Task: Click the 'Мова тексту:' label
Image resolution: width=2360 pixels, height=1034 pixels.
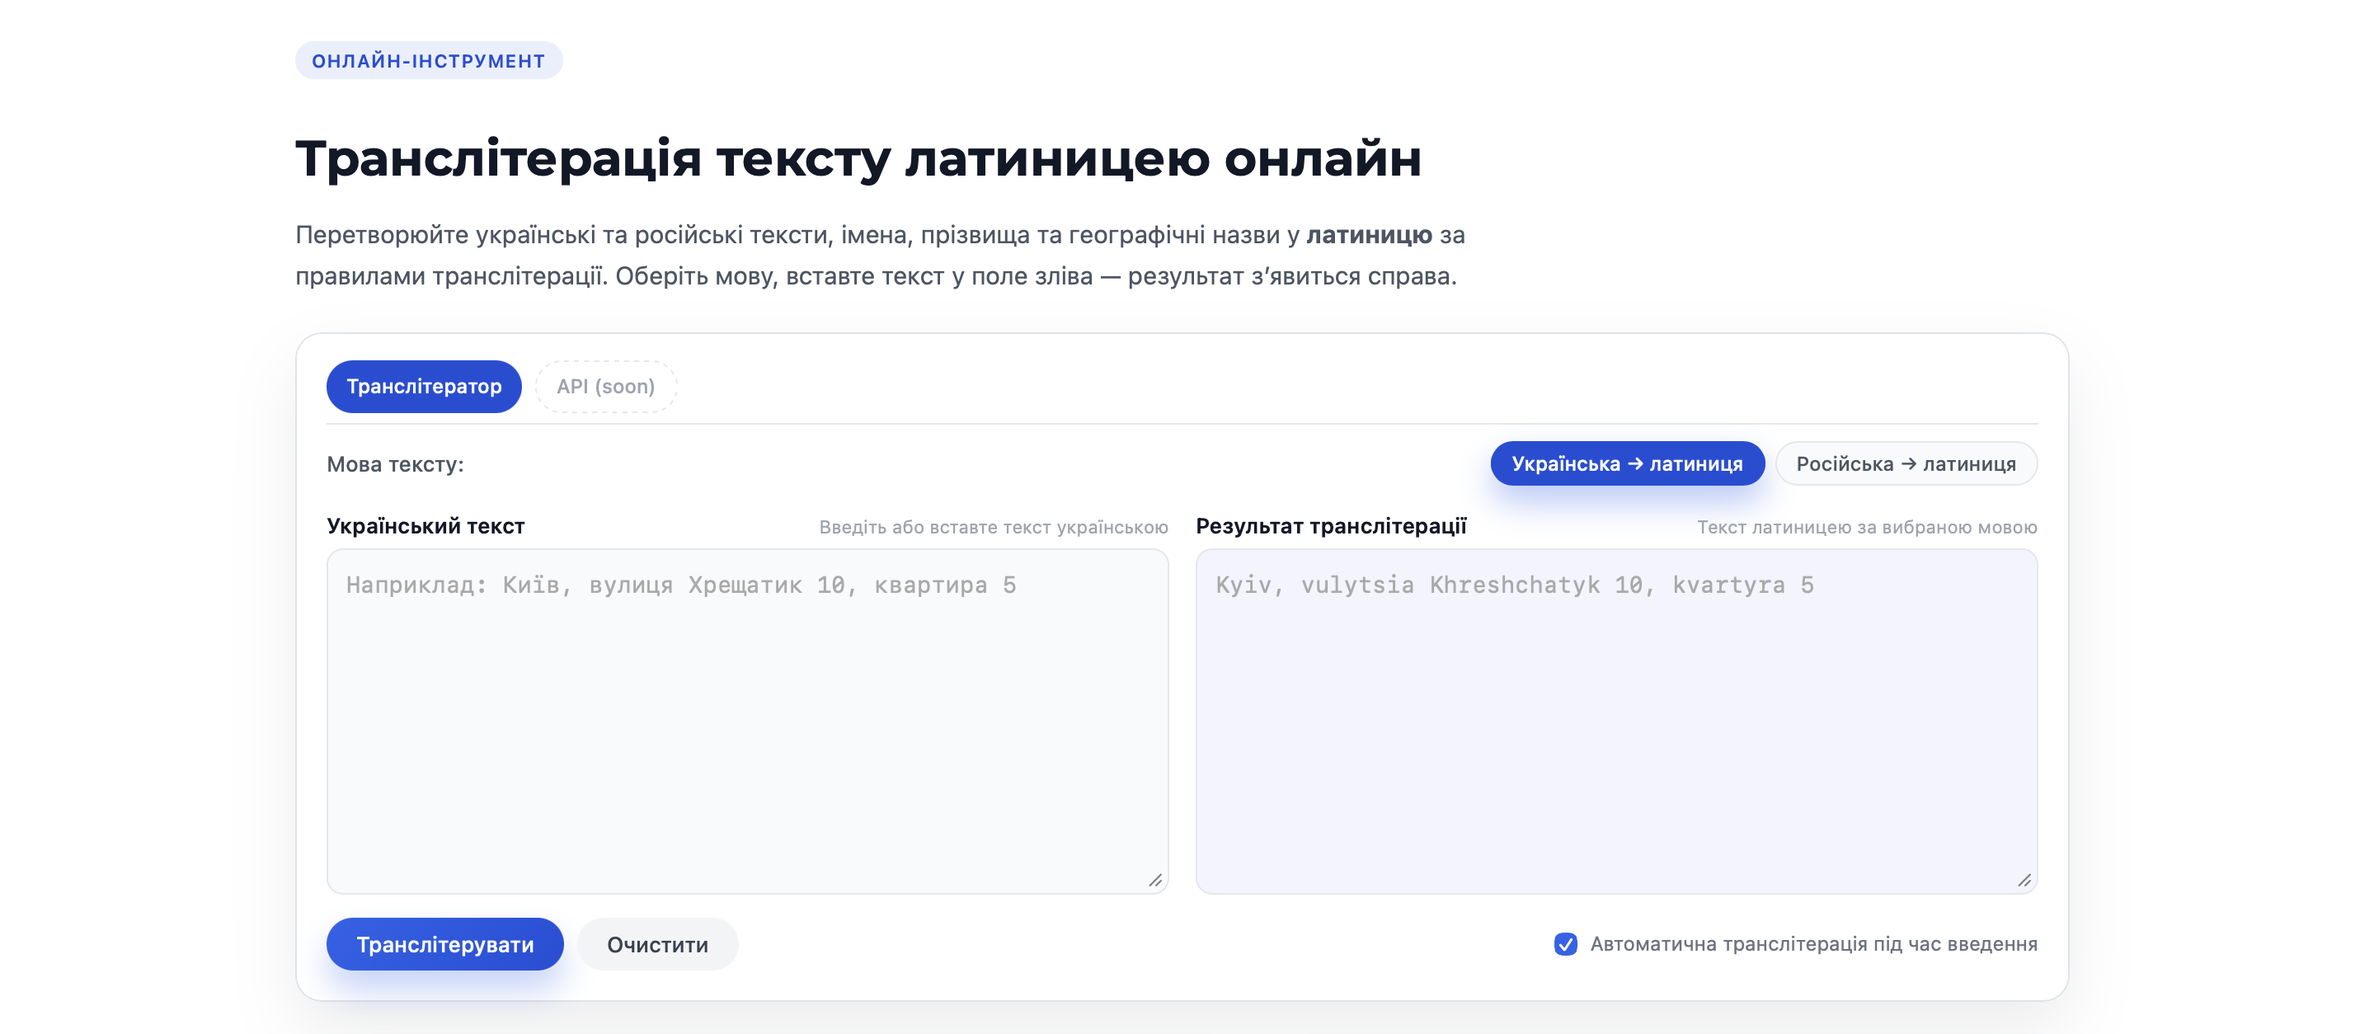Action: point(395,464)
